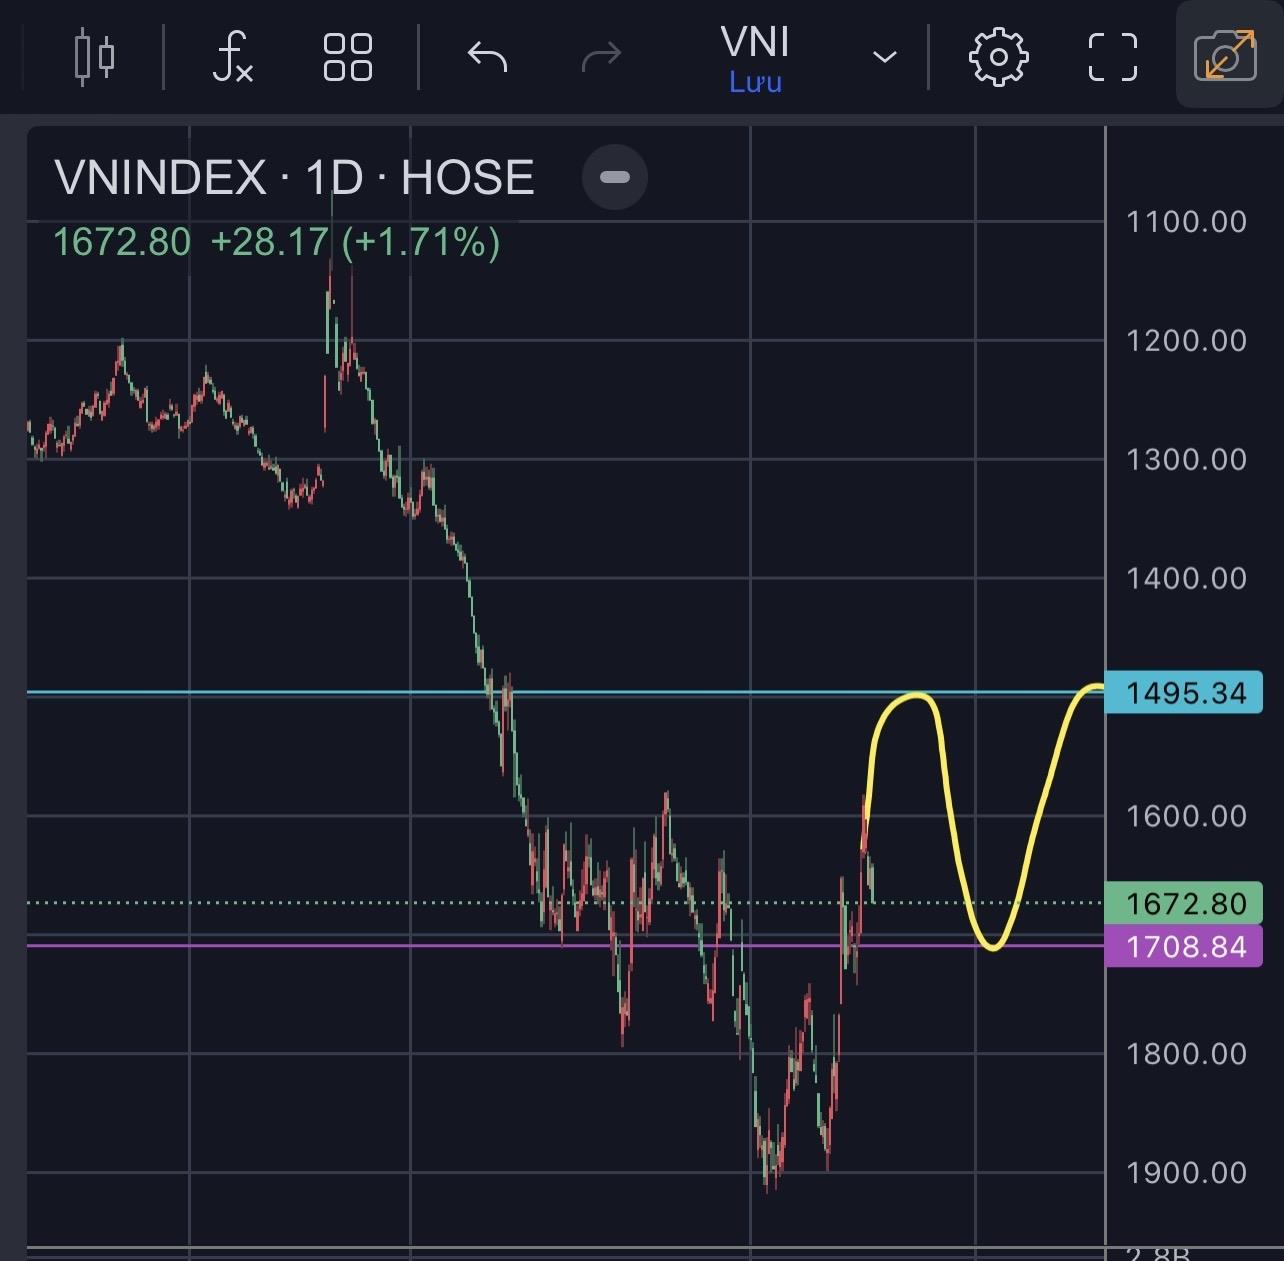
Task: Open the layout grid templates icon
Action: click(347, 56)
